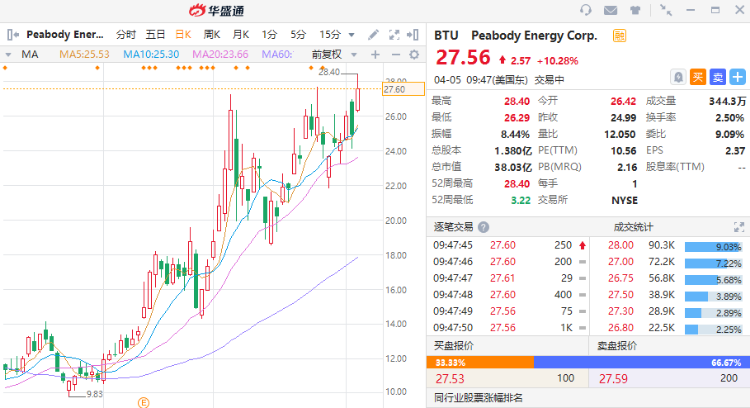Click the 成交统计 section header
The image size is (750, 408).
click(633, 227)
